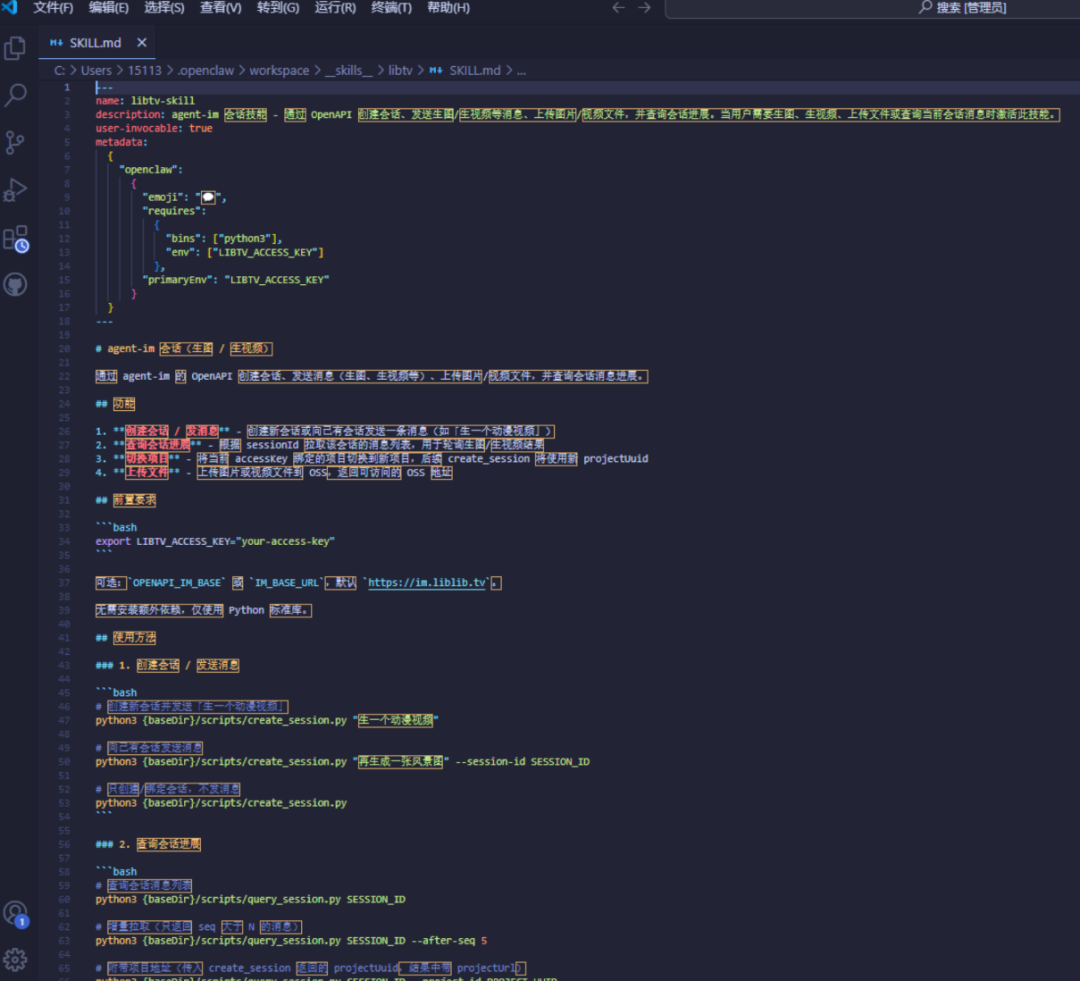
Task: Click breadcrumb segment __skills__
Action: point(349,70)
